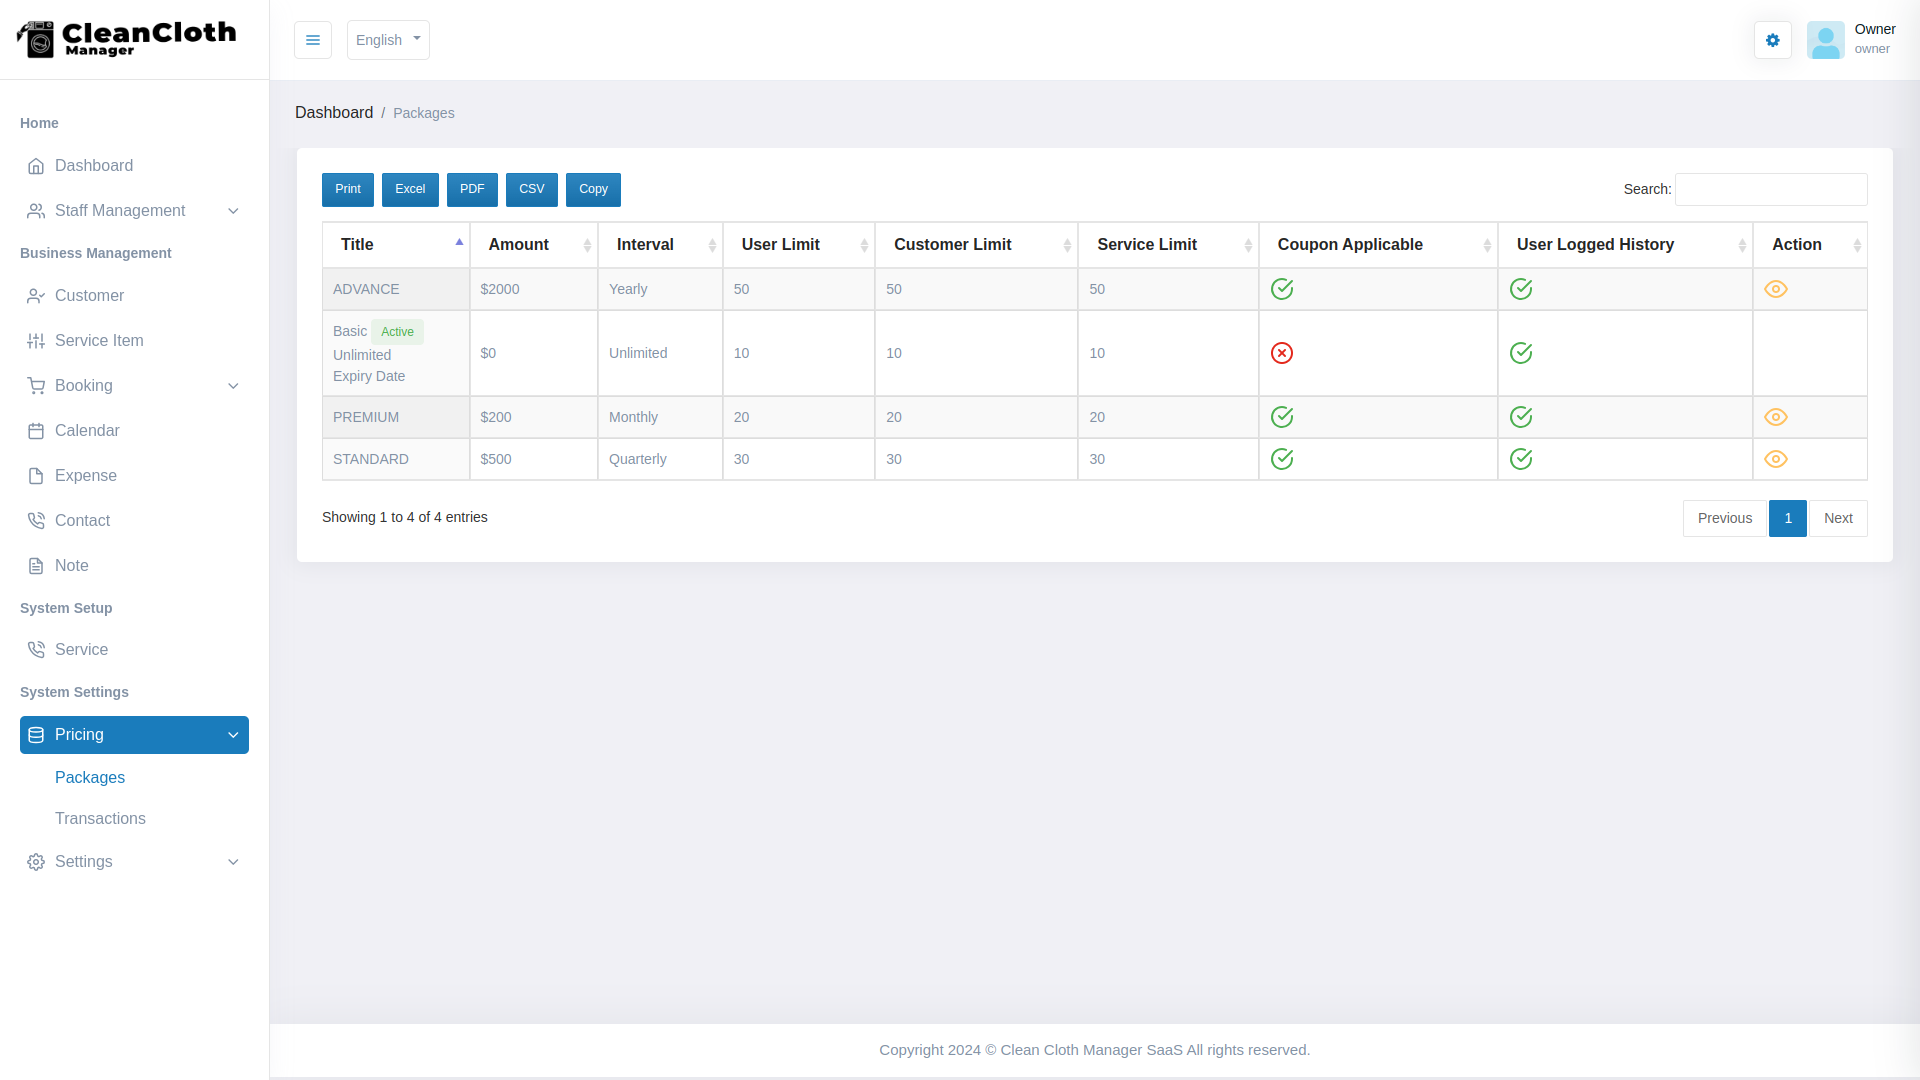This screenshot has height=1080, width=1920.
Task: Select the Dashboard home icon
Action: 37,166
